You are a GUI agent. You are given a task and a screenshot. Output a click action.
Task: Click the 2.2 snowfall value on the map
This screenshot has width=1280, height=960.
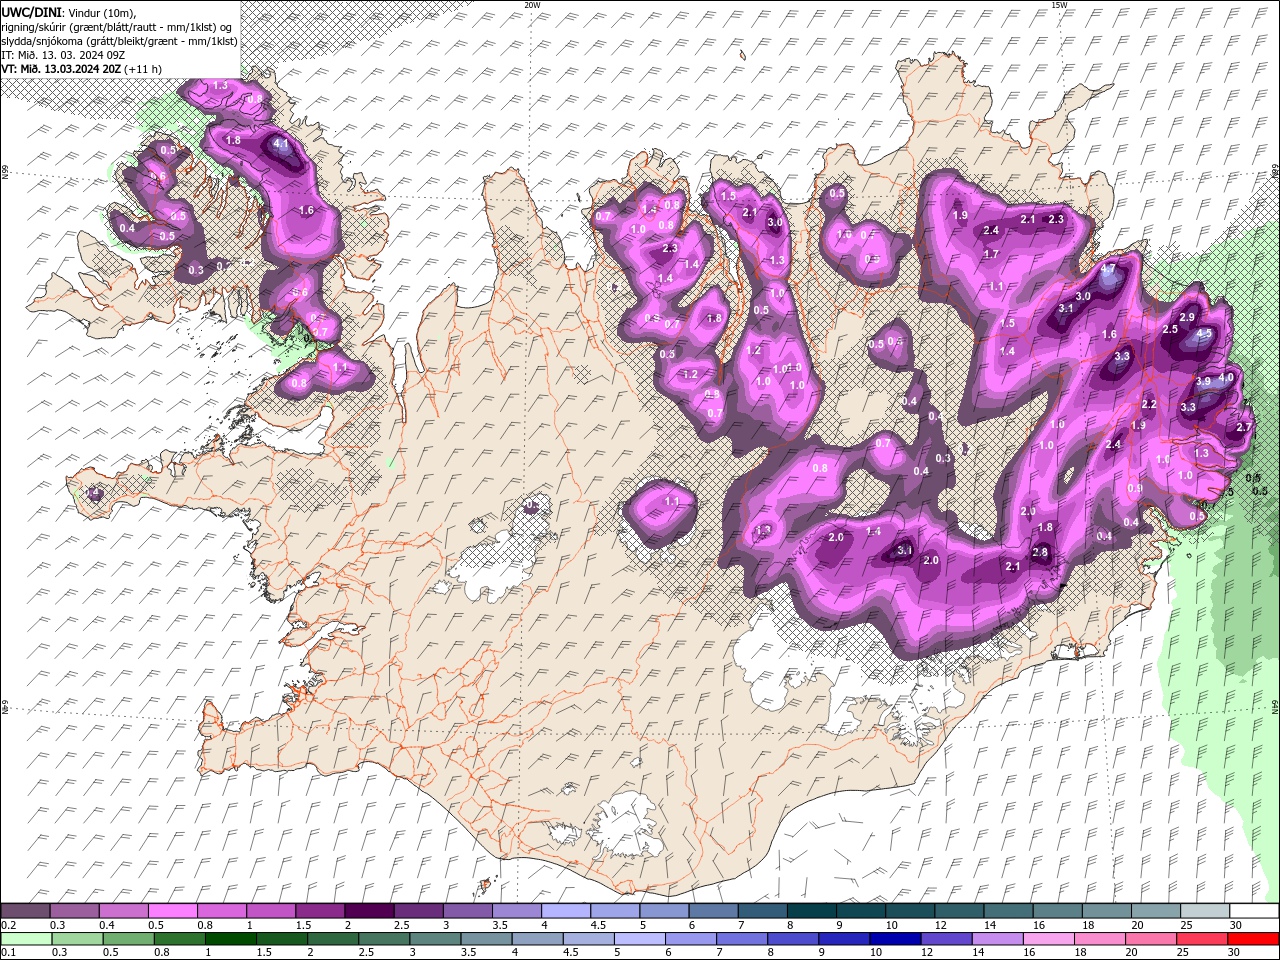1149,405
